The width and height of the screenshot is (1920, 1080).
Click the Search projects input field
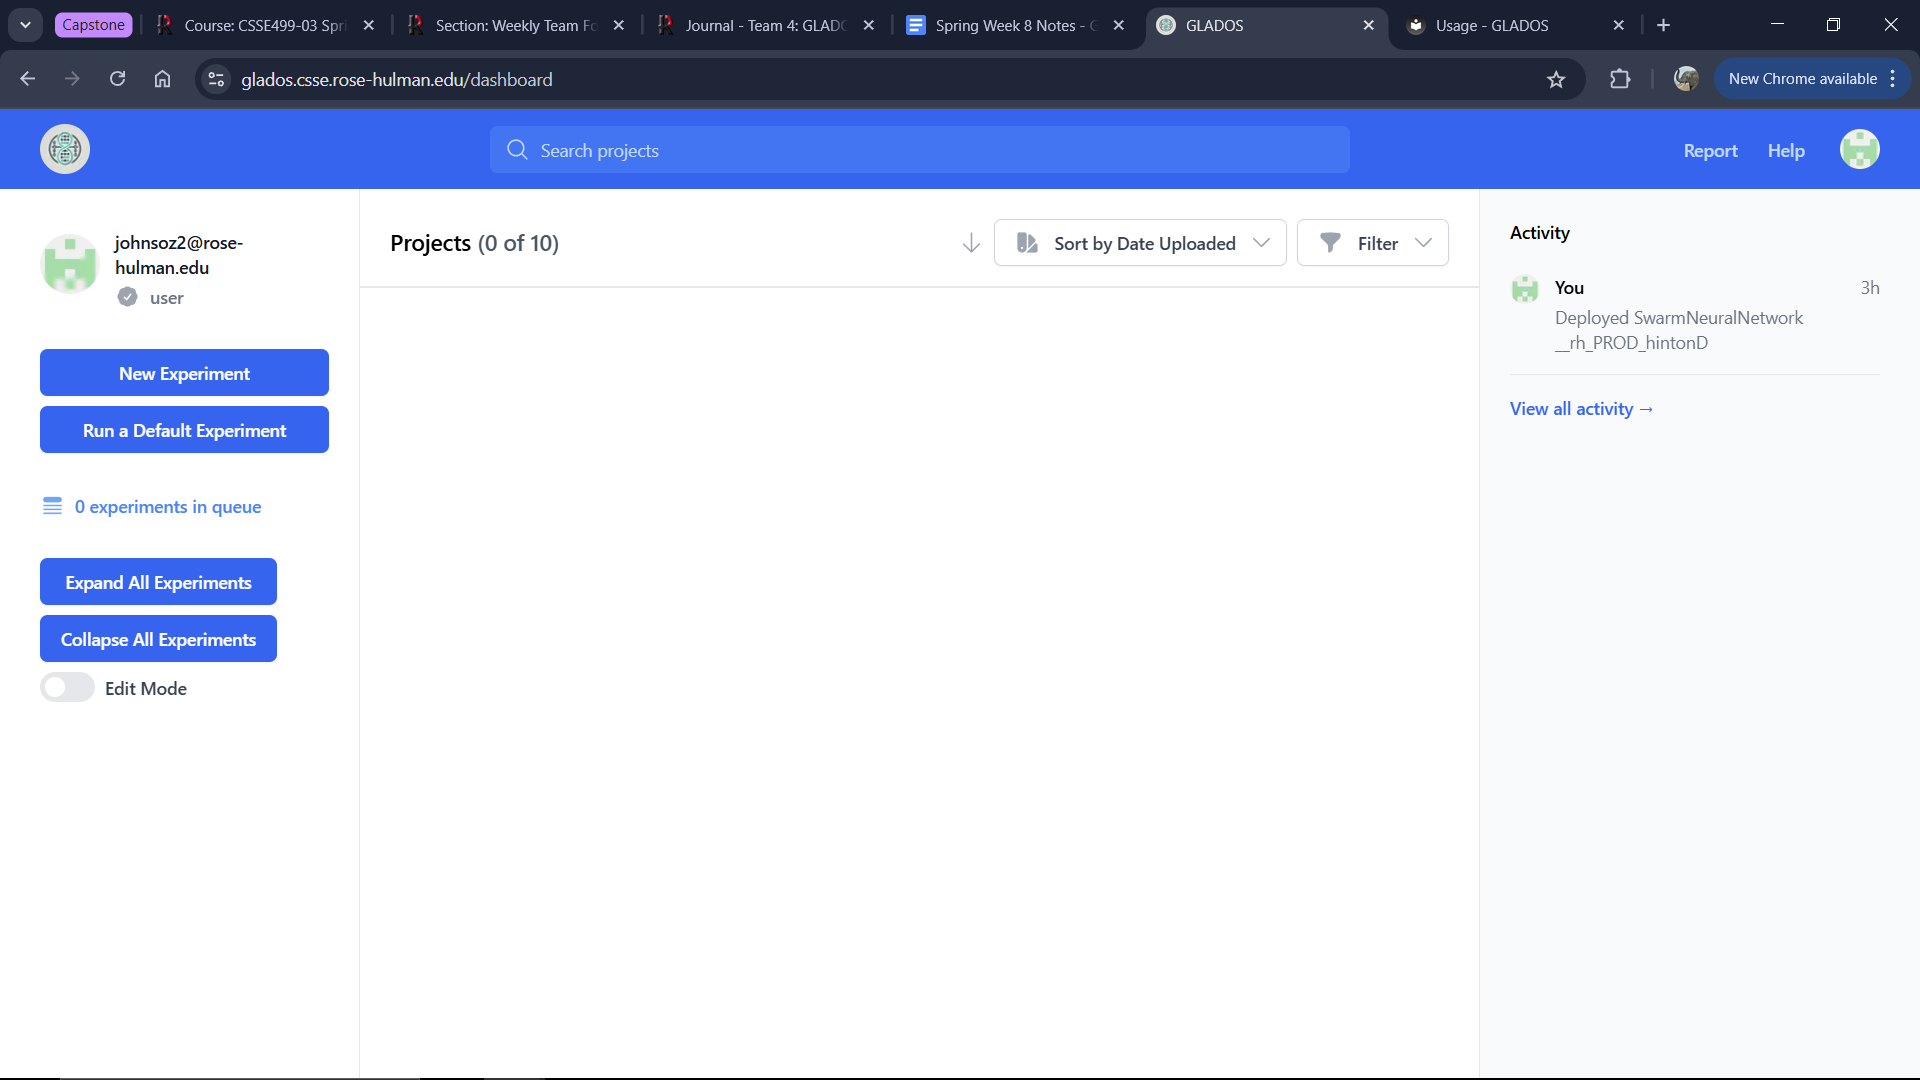click(920, 150)
